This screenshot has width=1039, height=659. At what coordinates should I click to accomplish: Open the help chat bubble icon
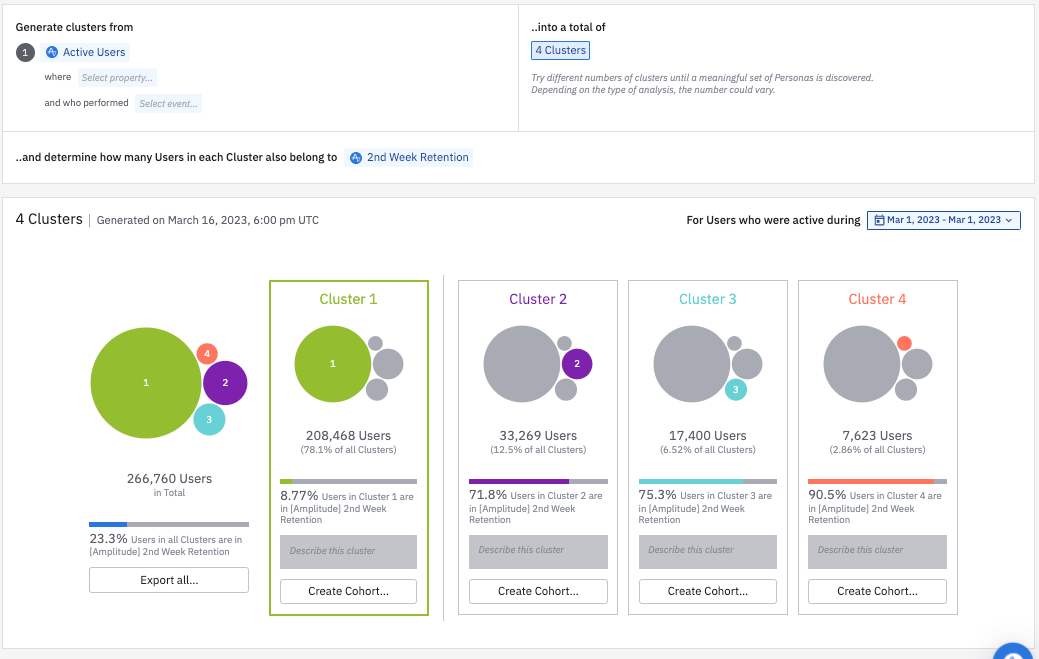(1014, 652)
